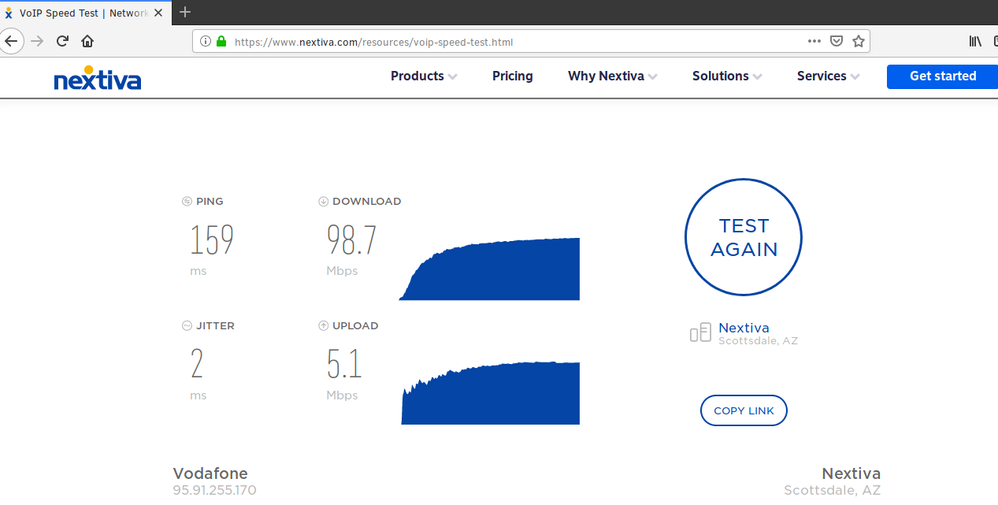Click the upload arrow icon beside UPLOAD
Viewport: 998px width, 505px height.
[x=323, y=325]
